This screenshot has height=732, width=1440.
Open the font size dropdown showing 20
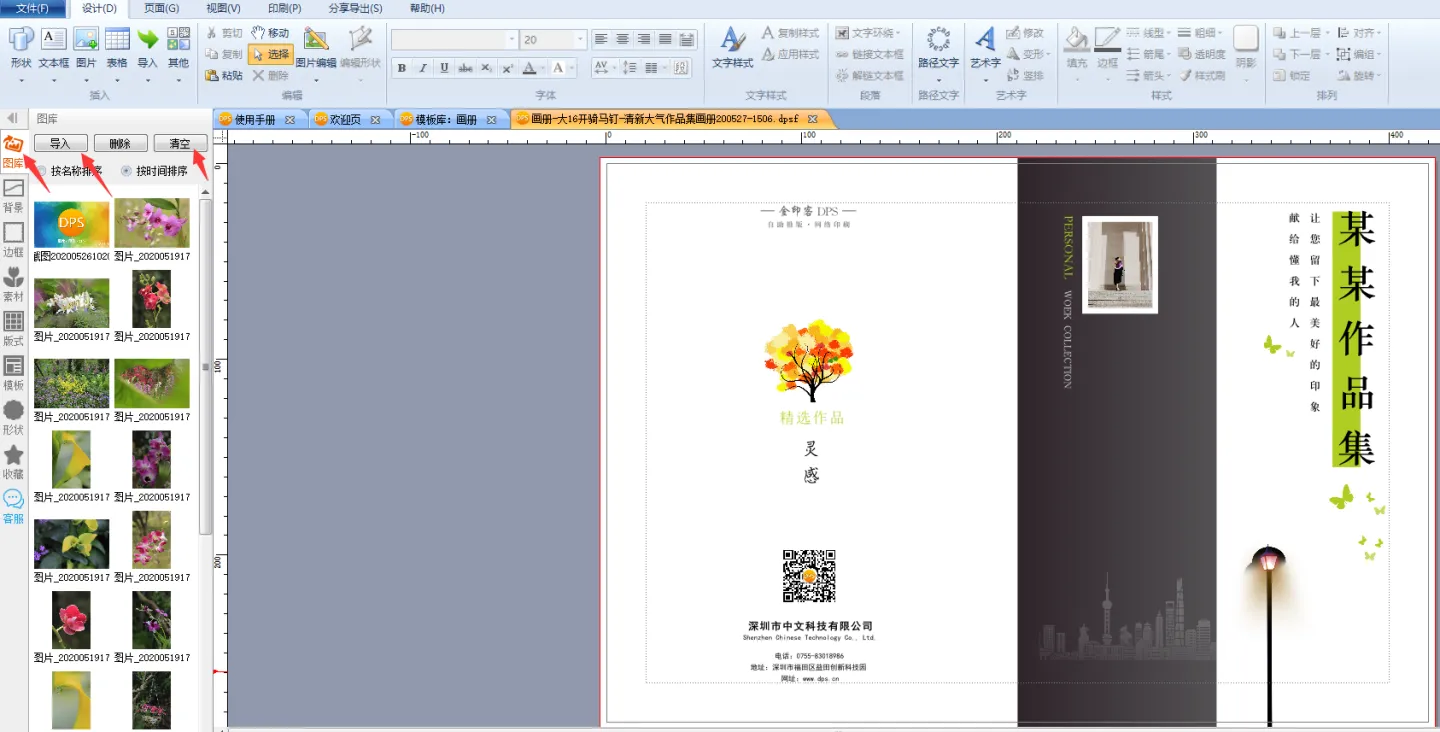pos(581,40)
